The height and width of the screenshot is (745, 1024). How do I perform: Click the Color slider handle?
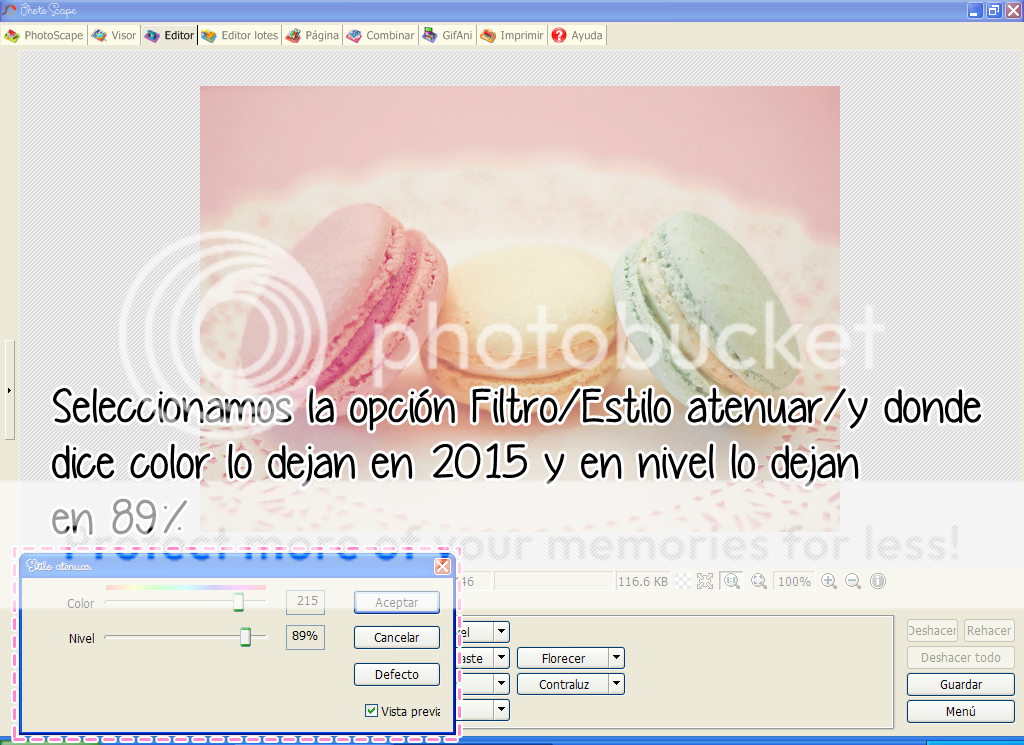tap(238, 602)
